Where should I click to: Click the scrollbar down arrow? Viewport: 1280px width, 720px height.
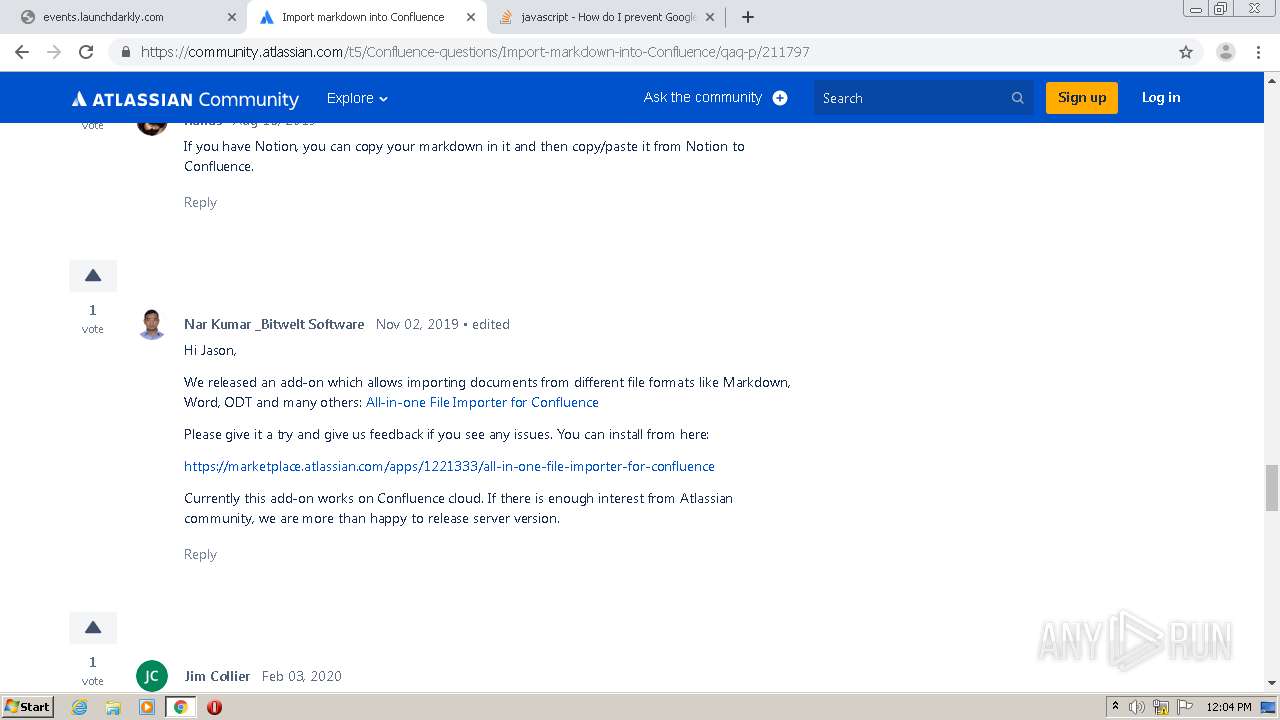tap(1272, 683)
